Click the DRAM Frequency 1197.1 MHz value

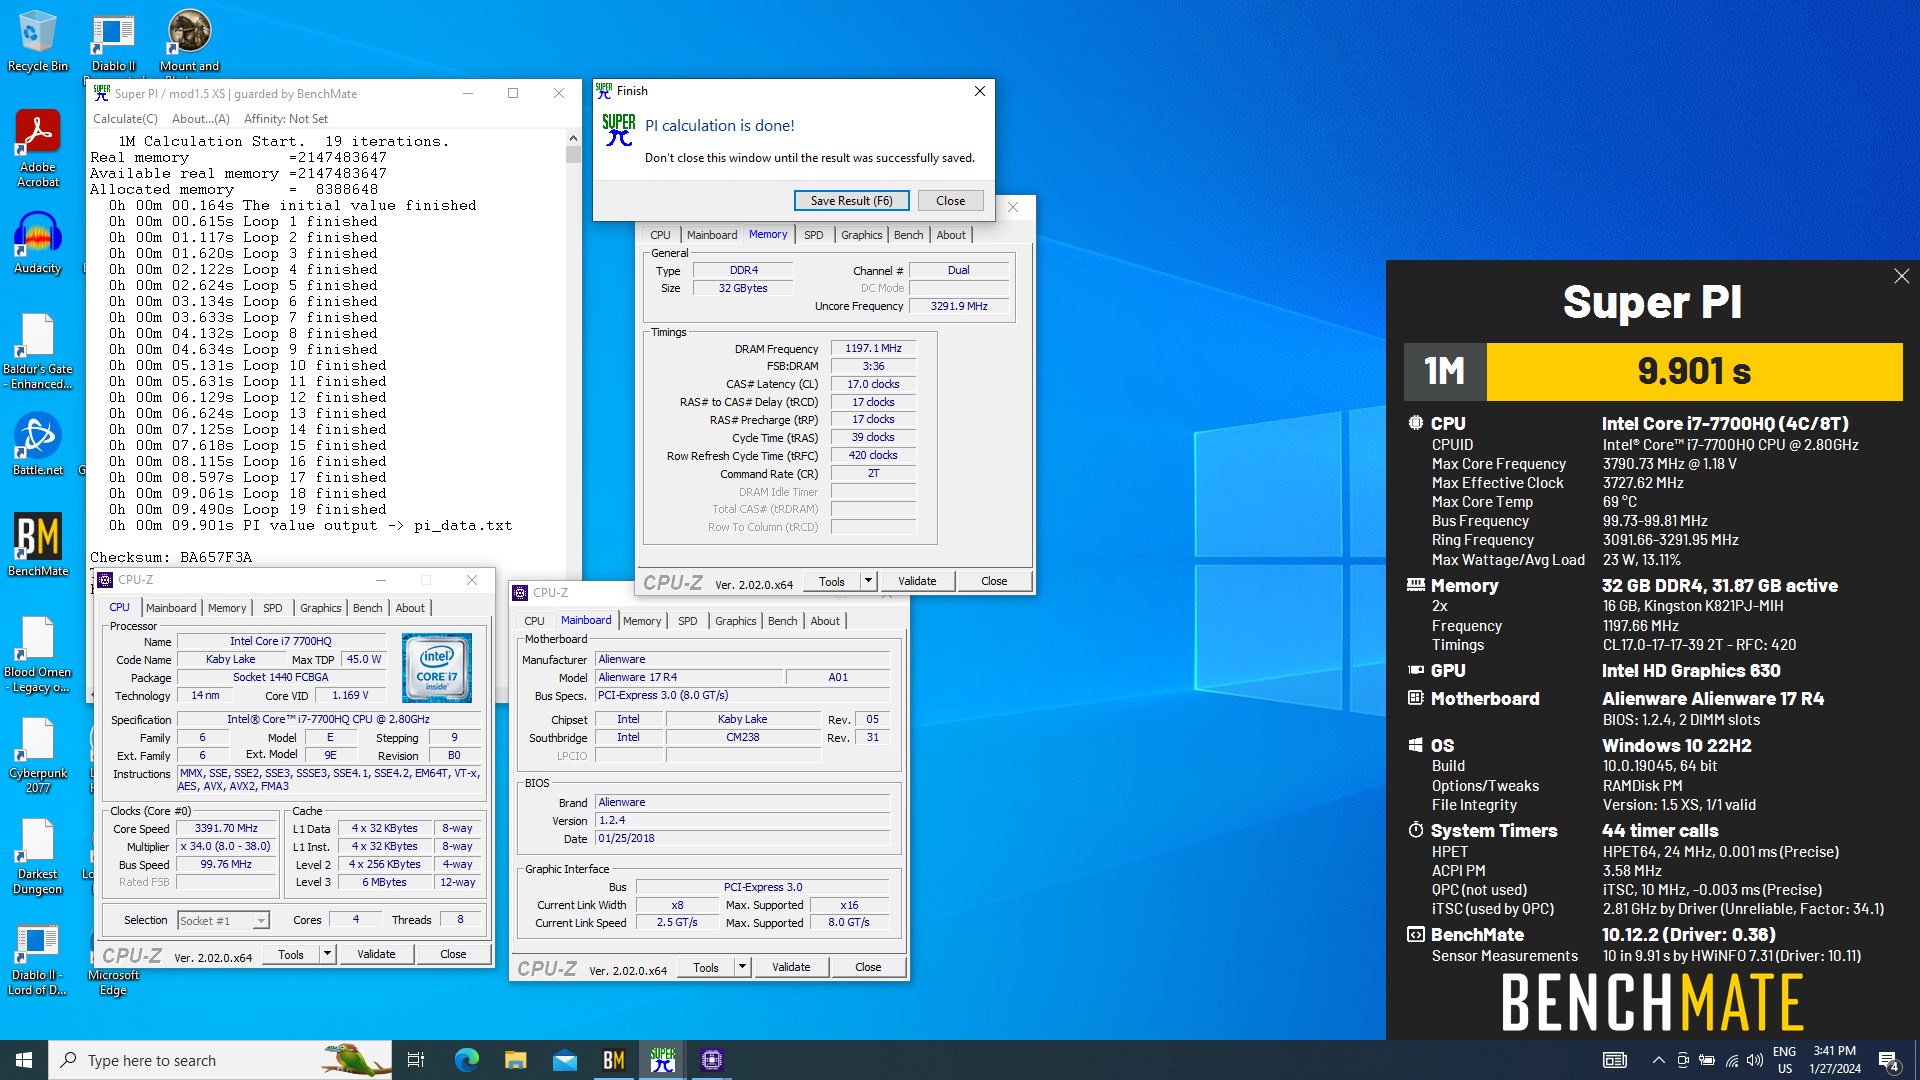(873, 349)
